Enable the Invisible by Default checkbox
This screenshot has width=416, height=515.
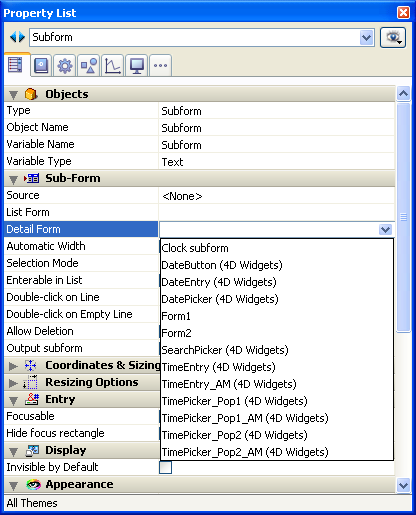pos(166,467)
